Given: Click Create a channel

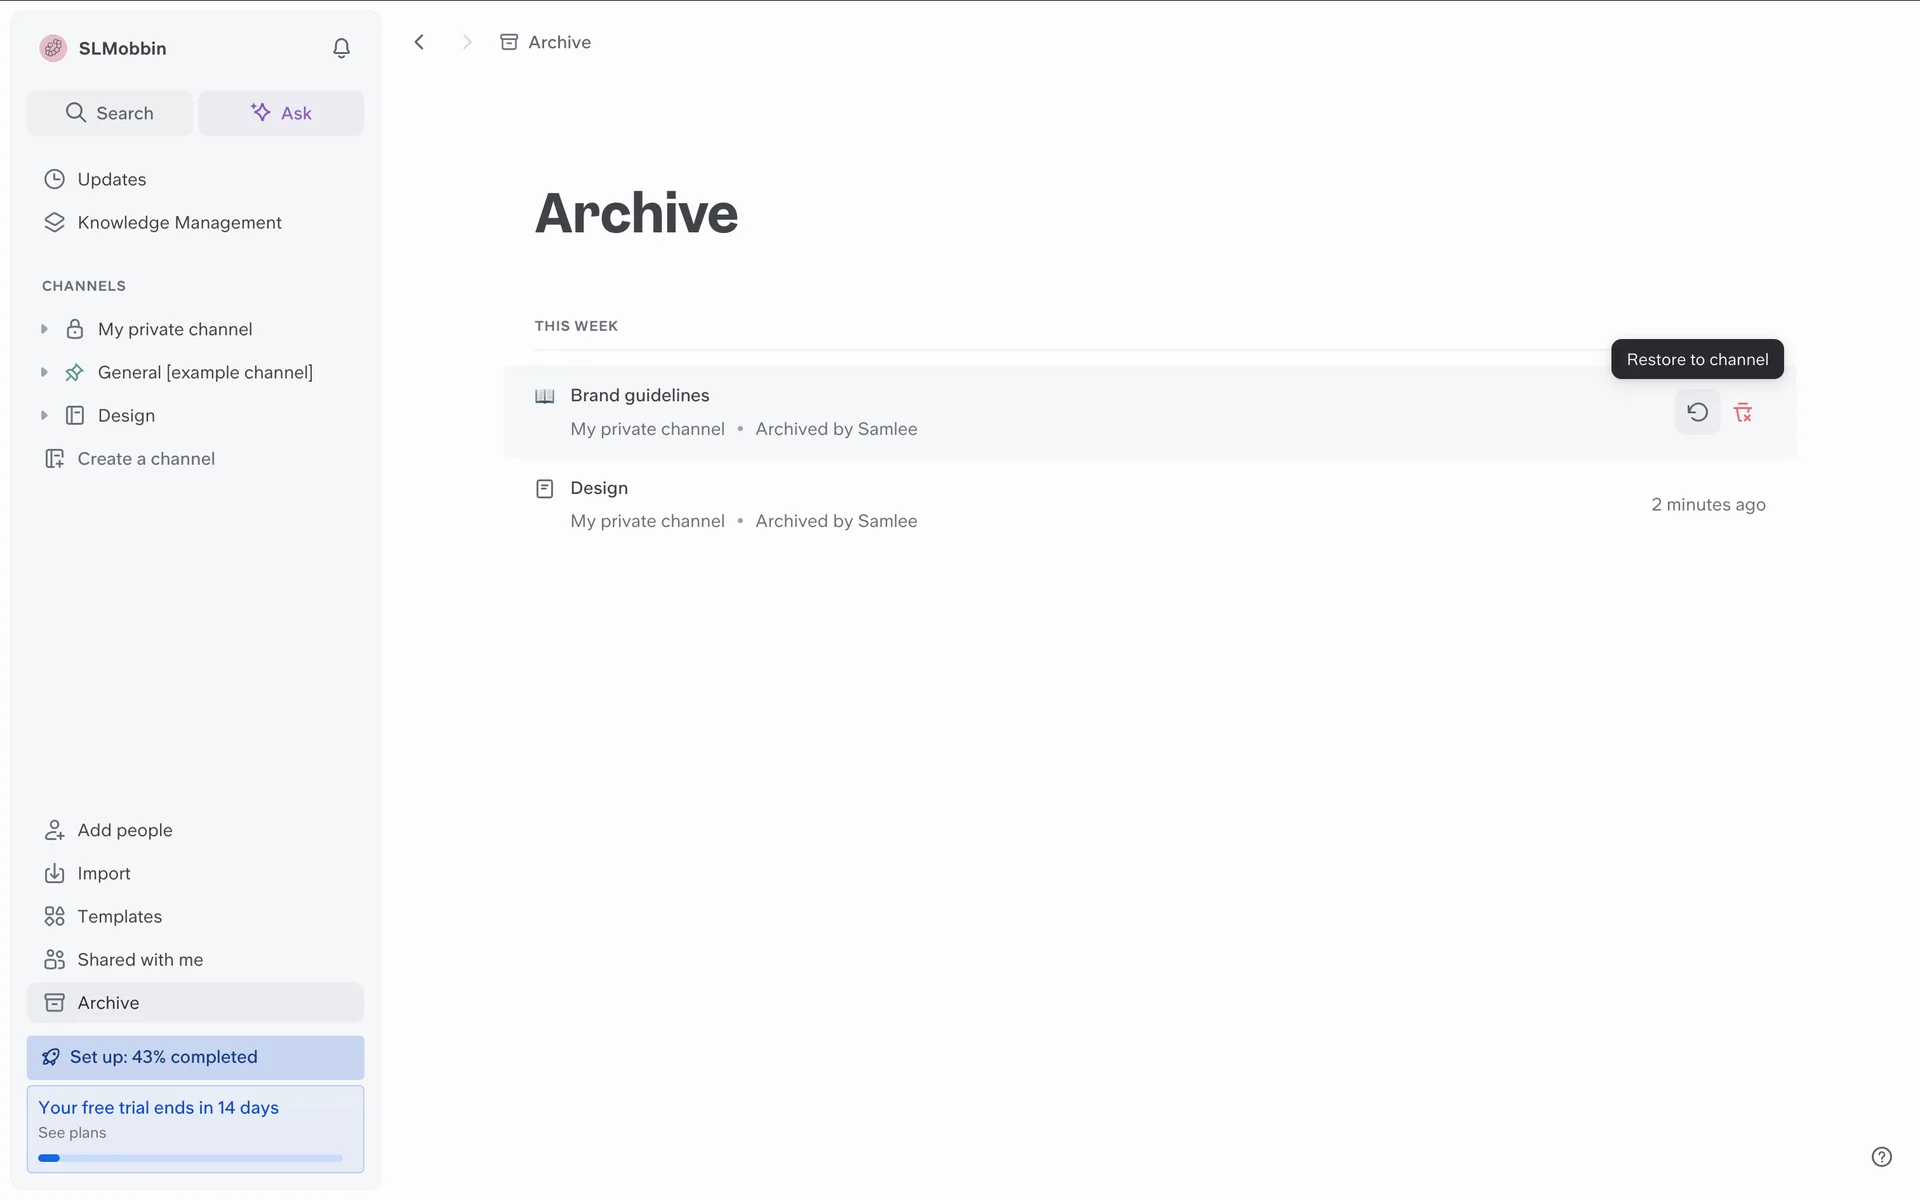Looking at the screenshot, I should [x=146, y=459].
